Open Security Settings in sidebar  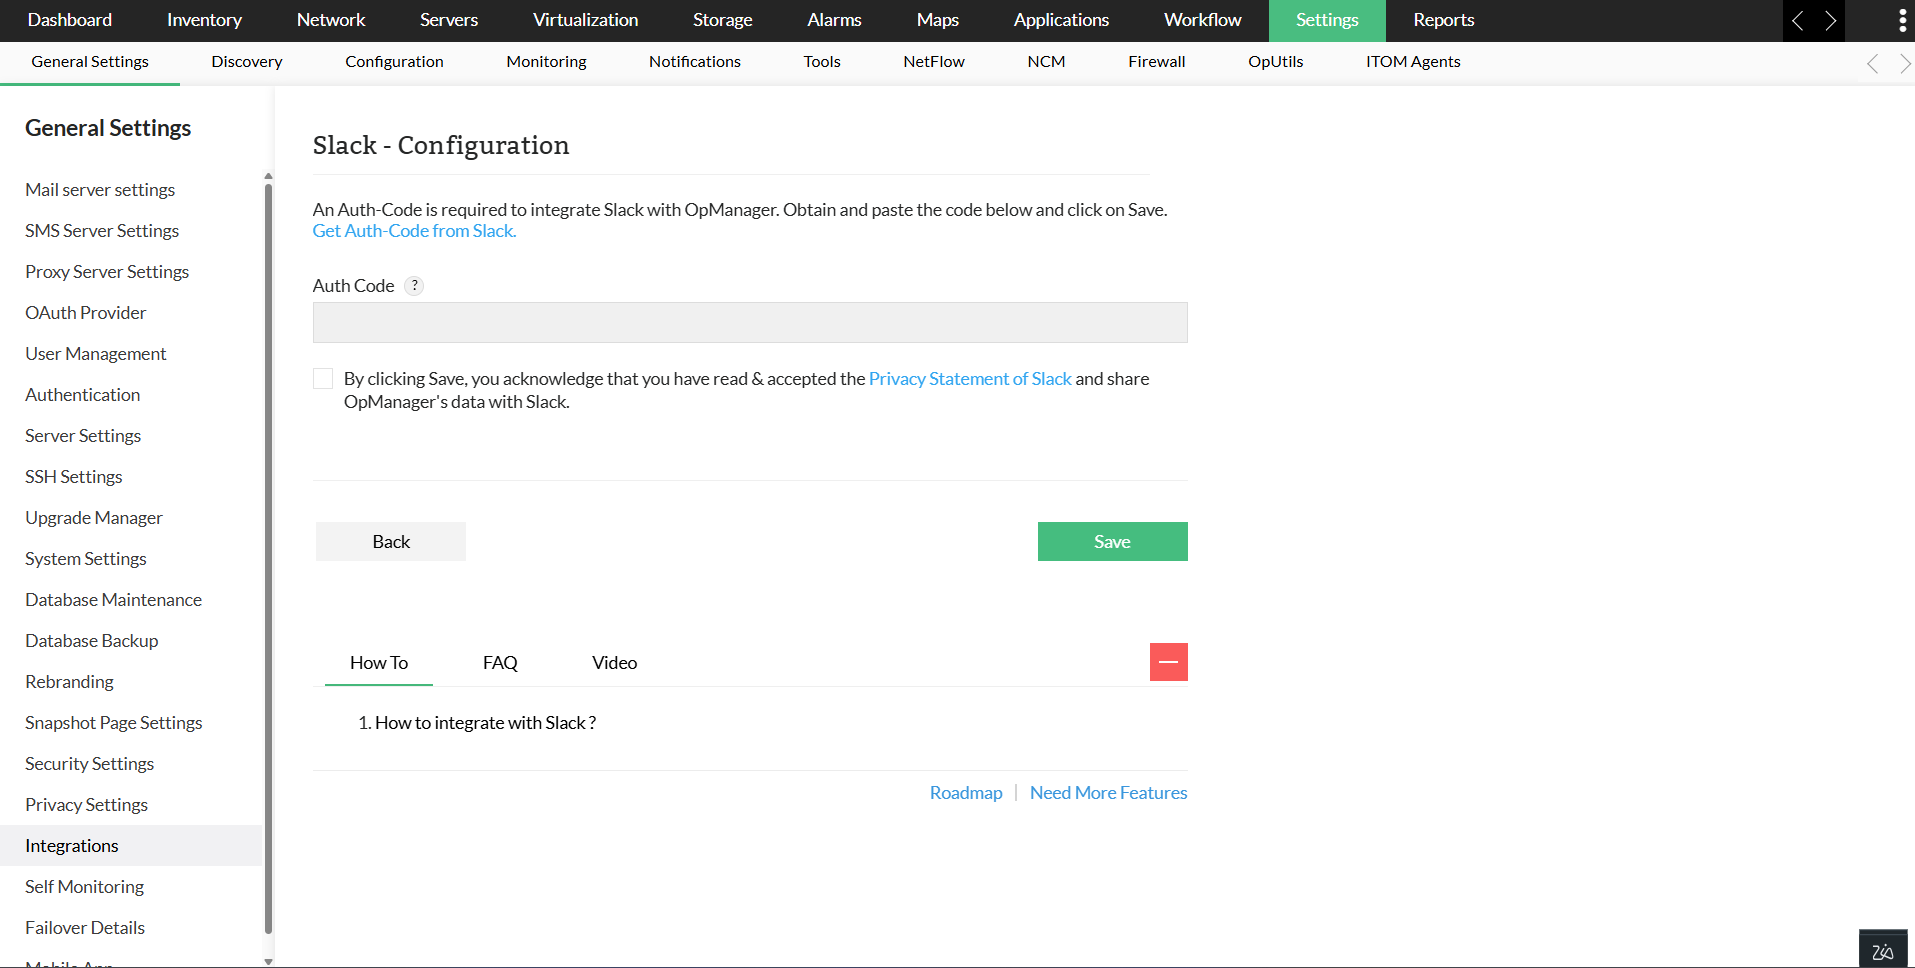click(90, 764)
